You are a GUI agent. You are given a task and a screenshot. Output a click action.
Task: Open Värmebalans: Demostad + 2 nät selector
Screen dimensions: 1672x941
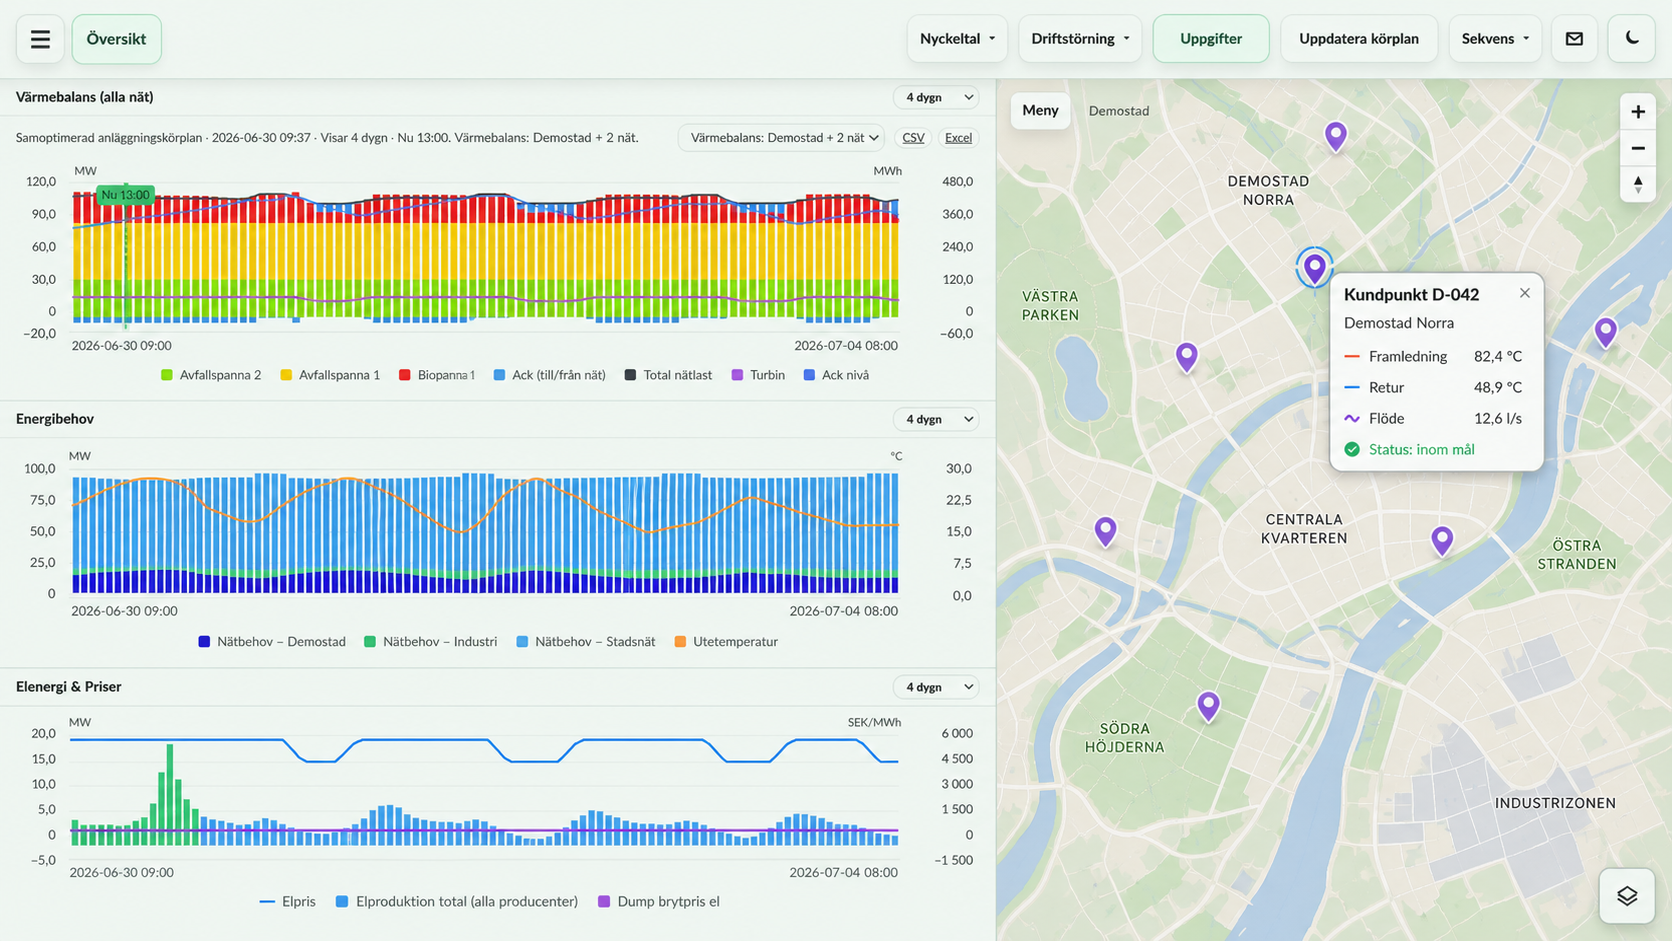click(x=781, y=138)
